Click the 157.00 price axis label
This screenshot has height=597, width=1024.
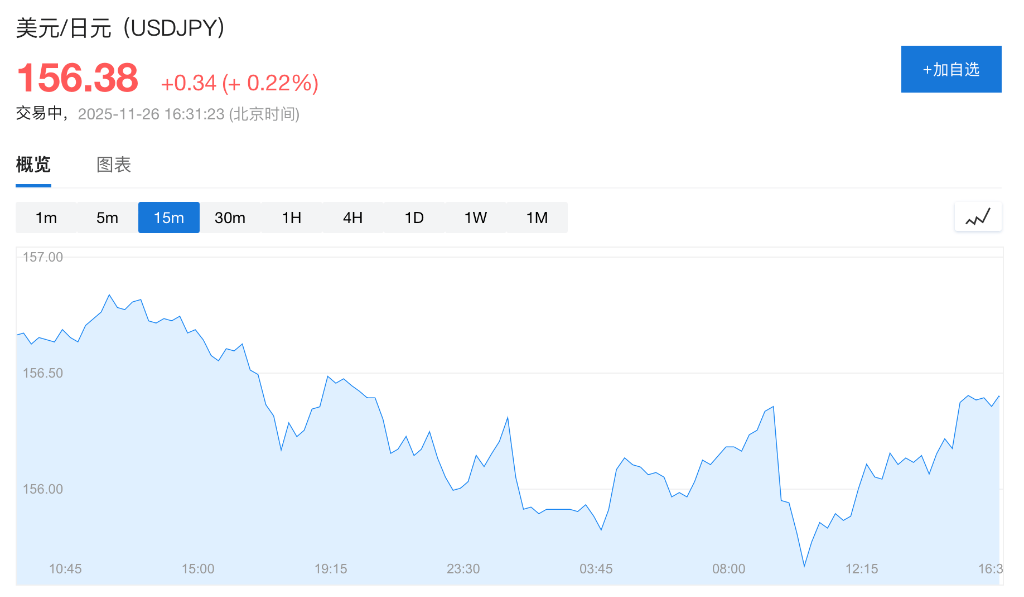tap(44, 257)
